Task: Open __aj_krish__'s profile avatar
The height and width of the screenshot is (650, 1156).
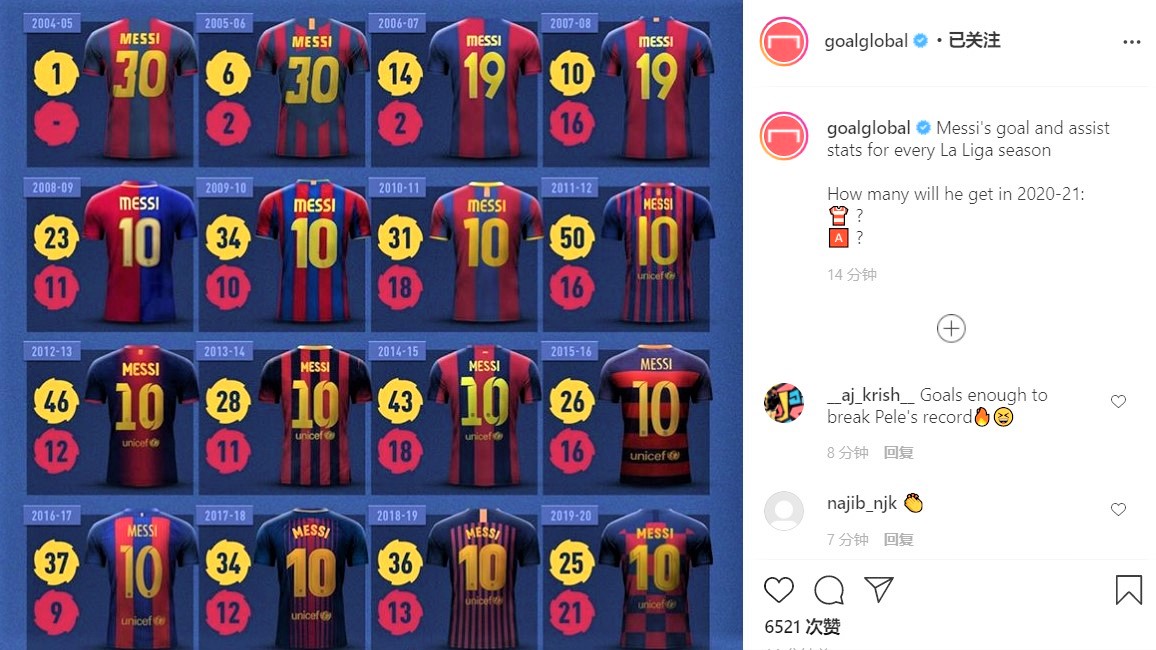Action: (784, 402)
